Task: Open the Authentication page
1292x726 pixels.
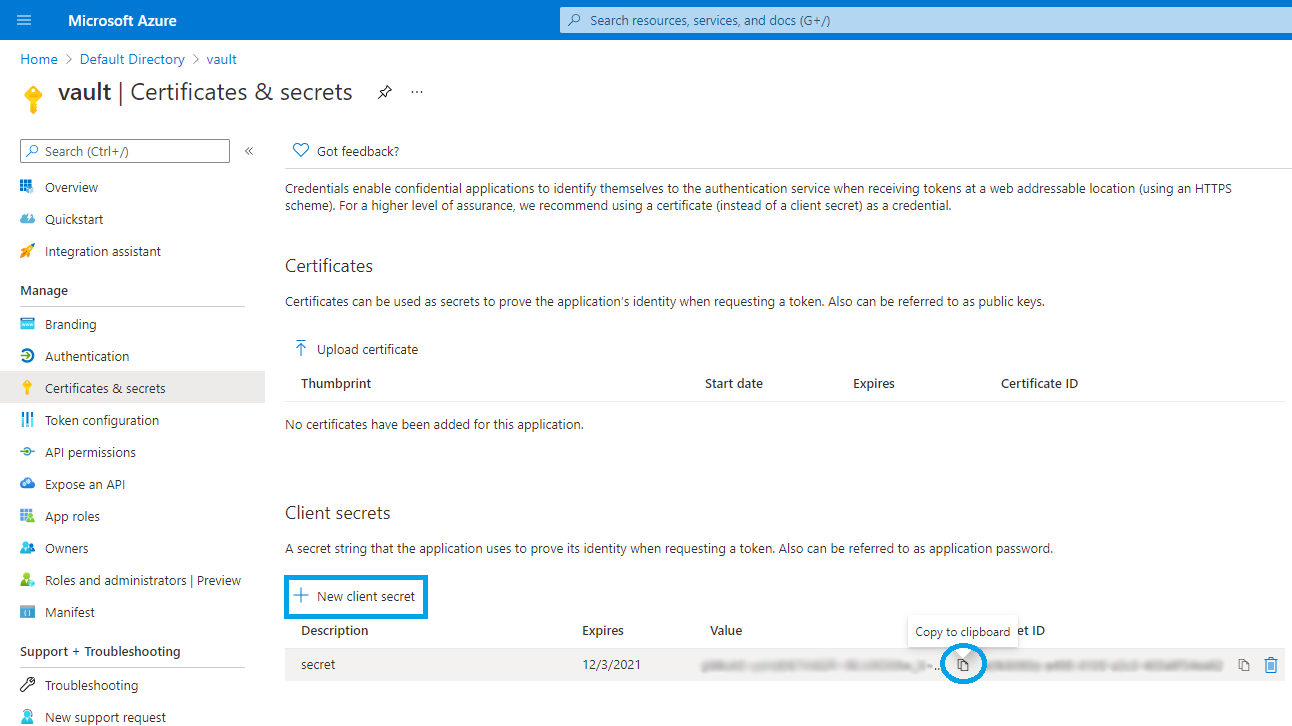Action: [x=87, y=356]
